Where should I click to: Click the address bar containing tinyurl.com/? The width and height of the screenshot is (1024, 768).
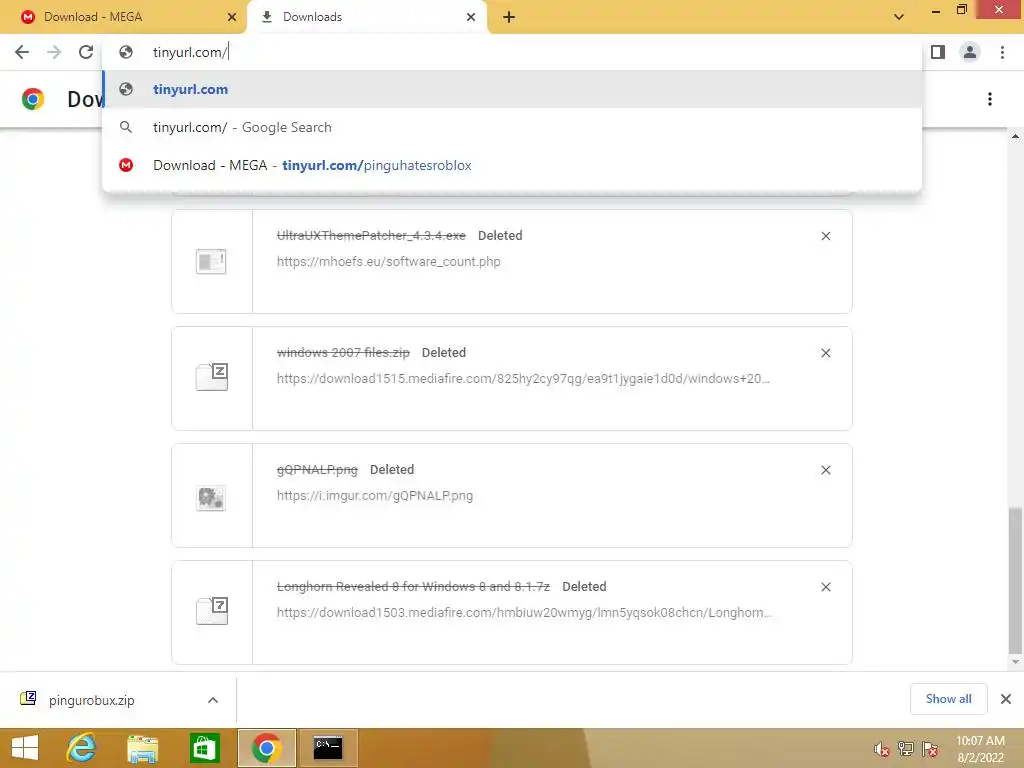[x=512, y=52]
